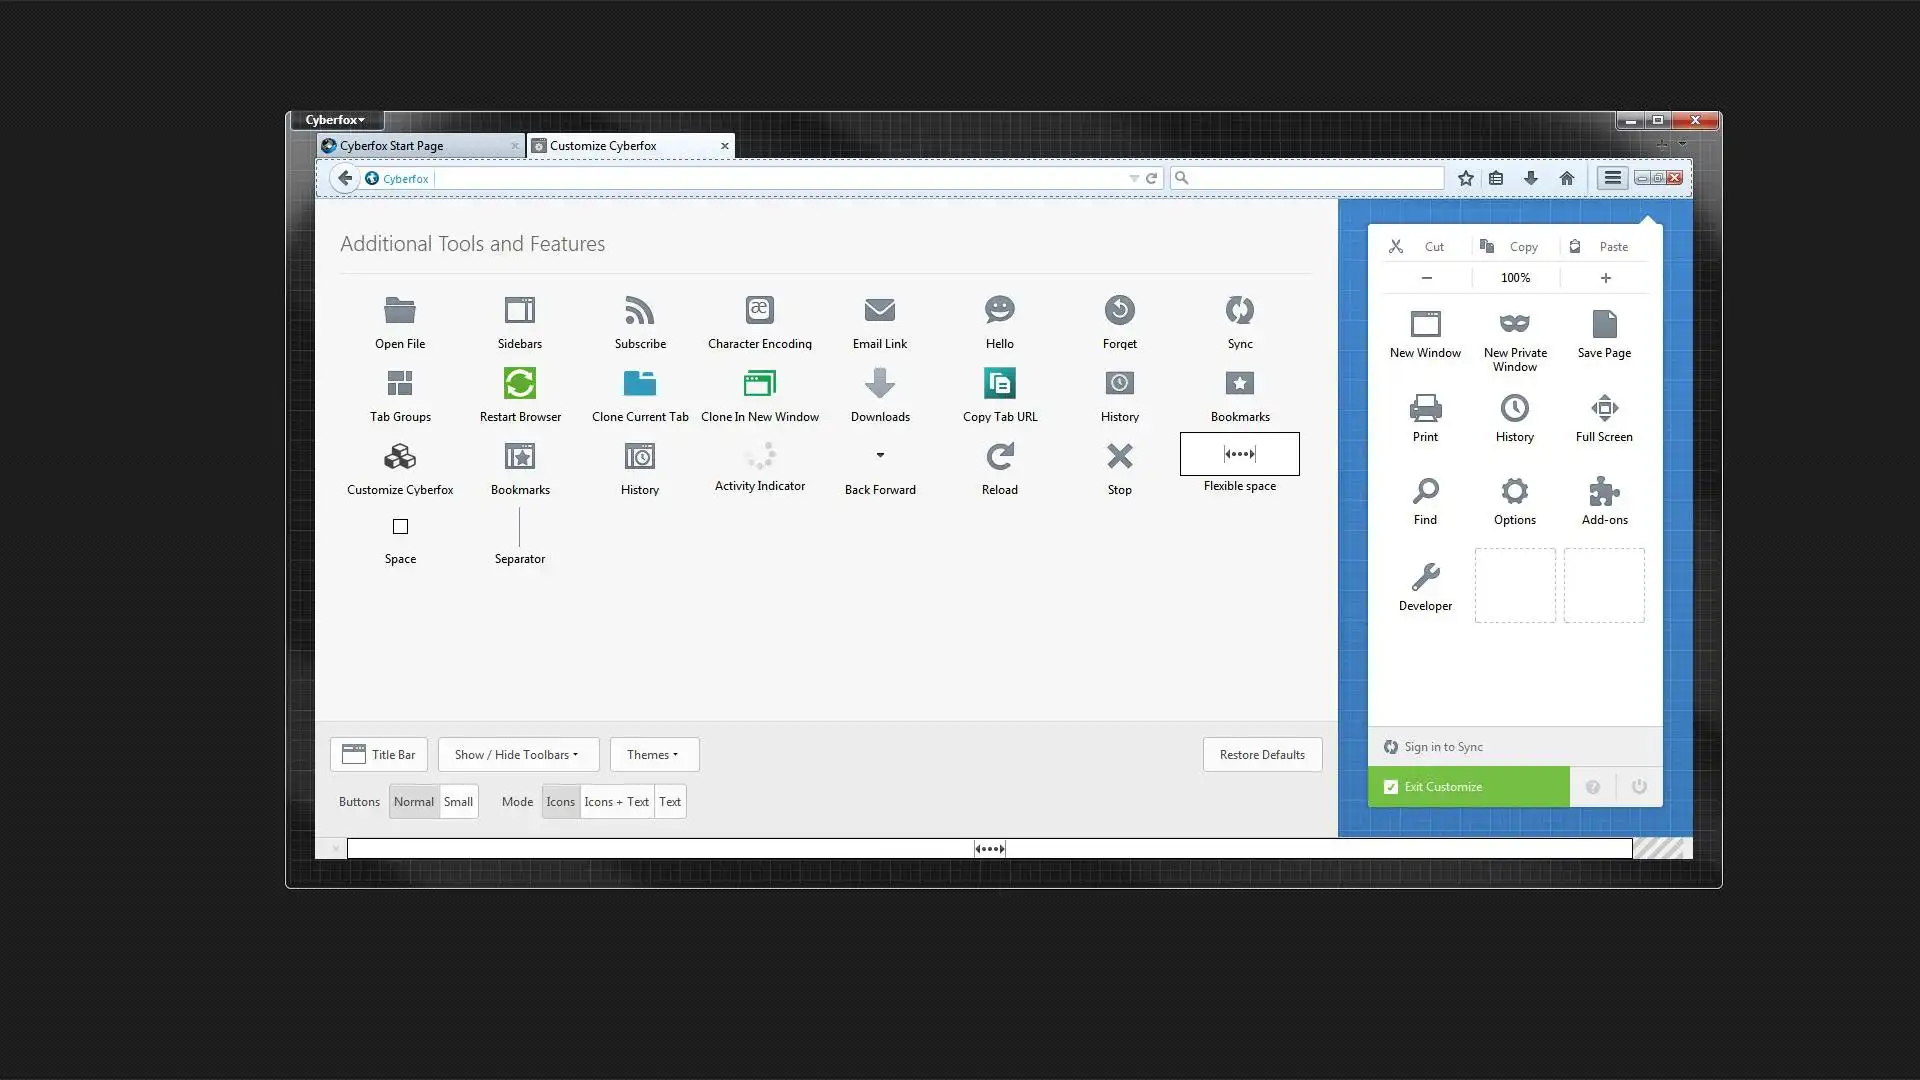Switch mode to Icons + Text
1920x1080 pixels.
point(616,802)
